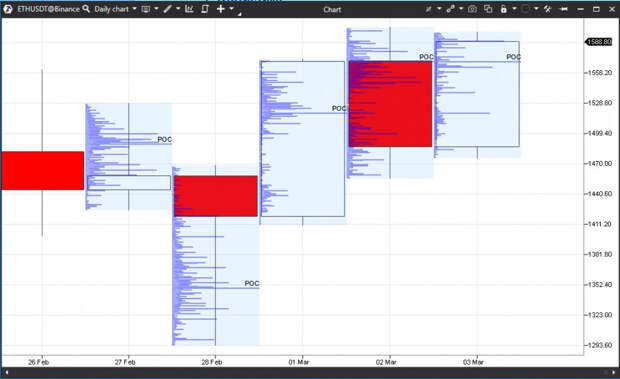The image size is (620, 379).
Task: Expand the dropdown next to plus icon
Action: (x=232, y=9)
